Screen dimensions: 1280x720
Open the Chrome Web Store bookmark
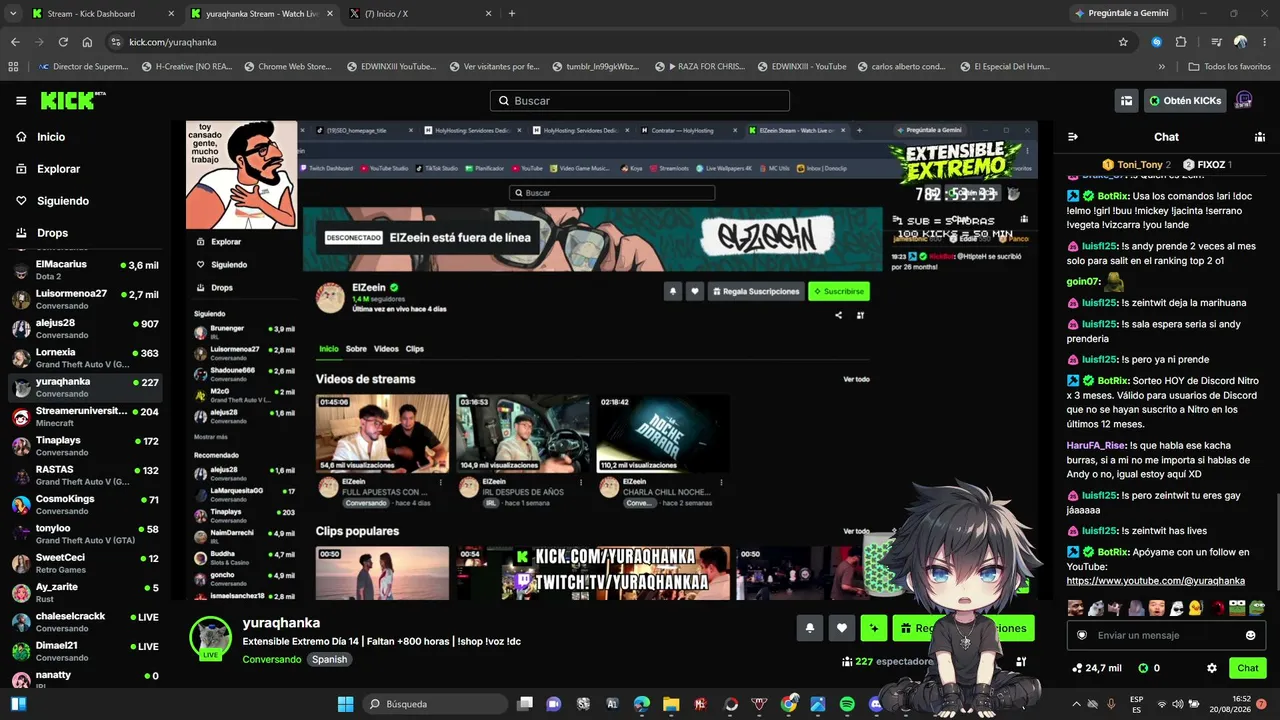click(286, 67)
